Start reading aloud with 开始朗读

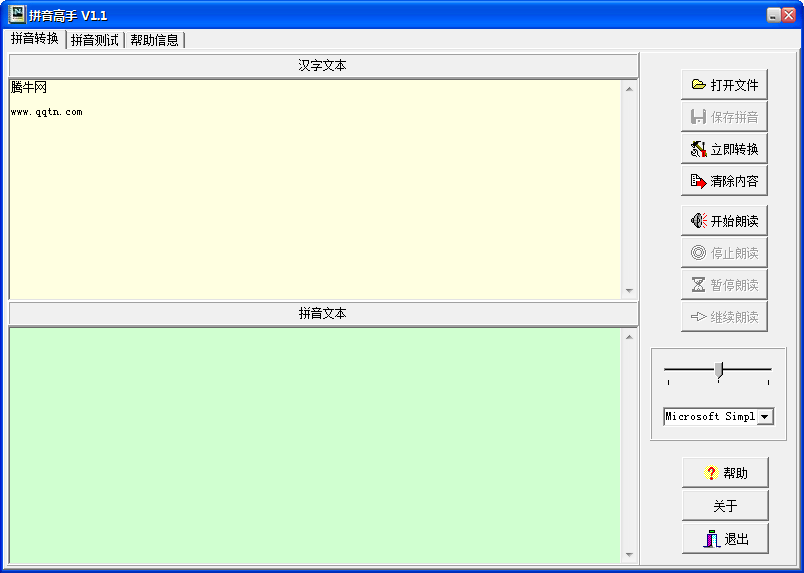[x=724, y=221]
